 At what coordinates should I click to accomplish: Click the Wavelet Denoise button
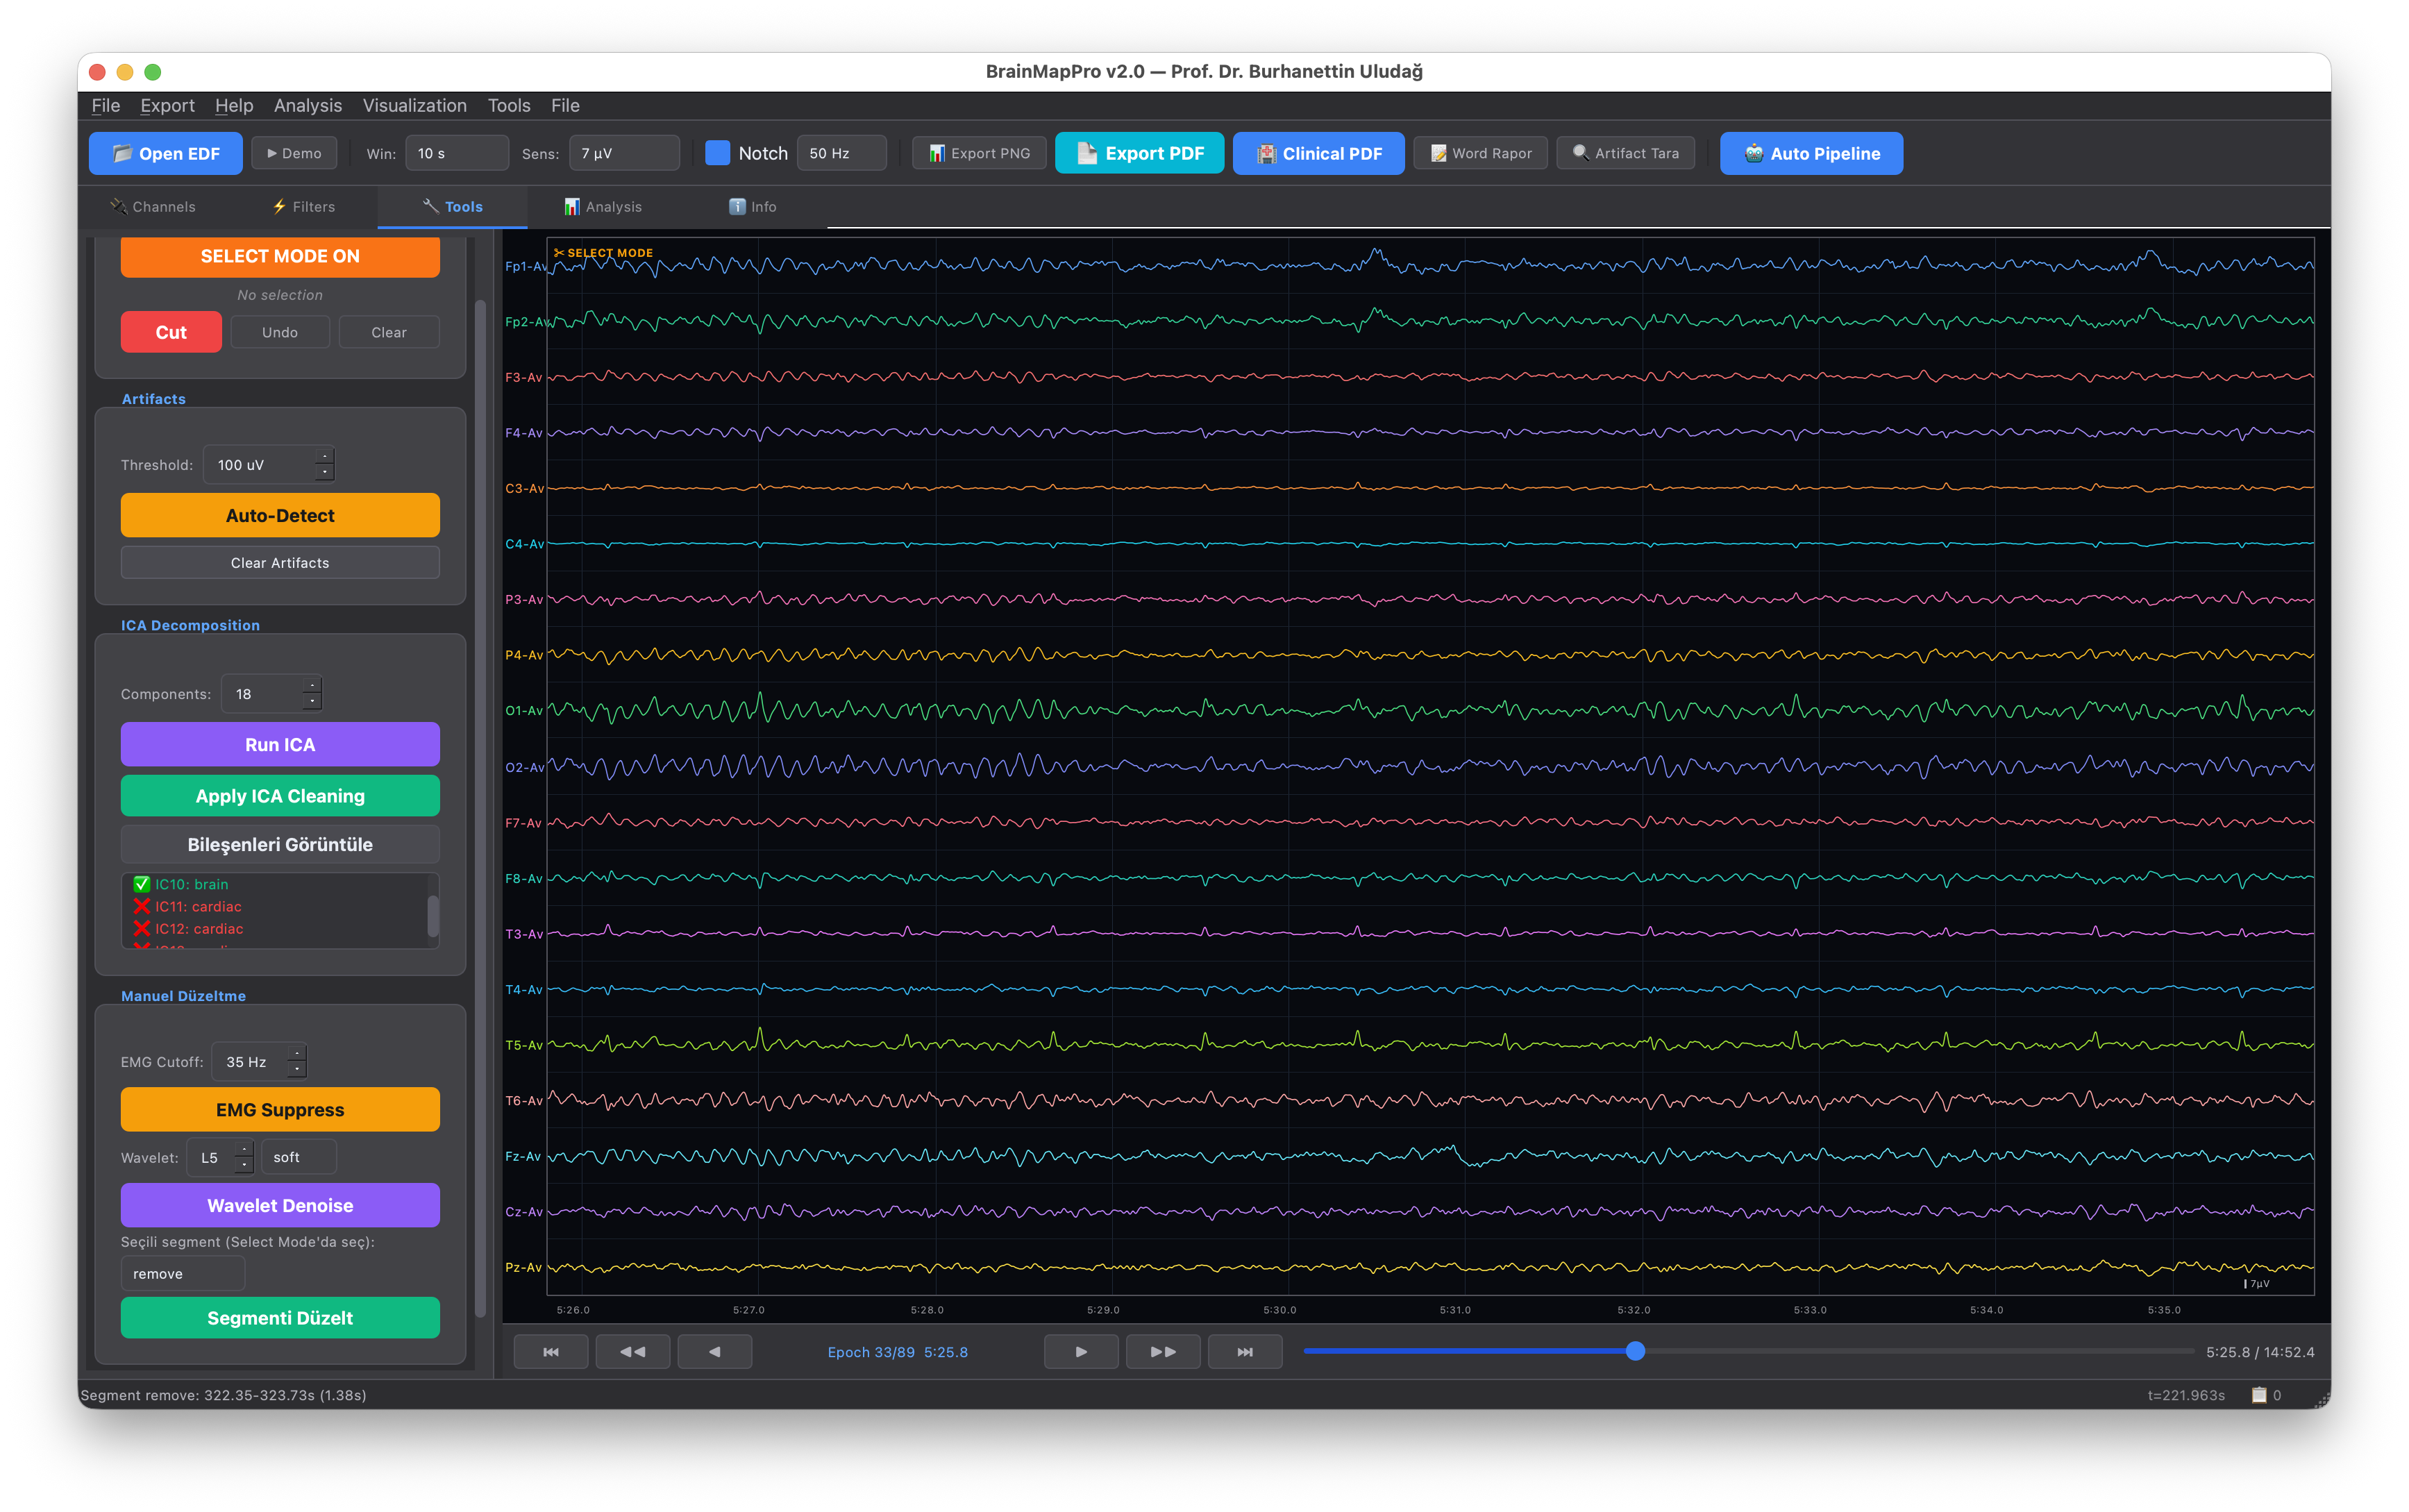coord(280,1205)
